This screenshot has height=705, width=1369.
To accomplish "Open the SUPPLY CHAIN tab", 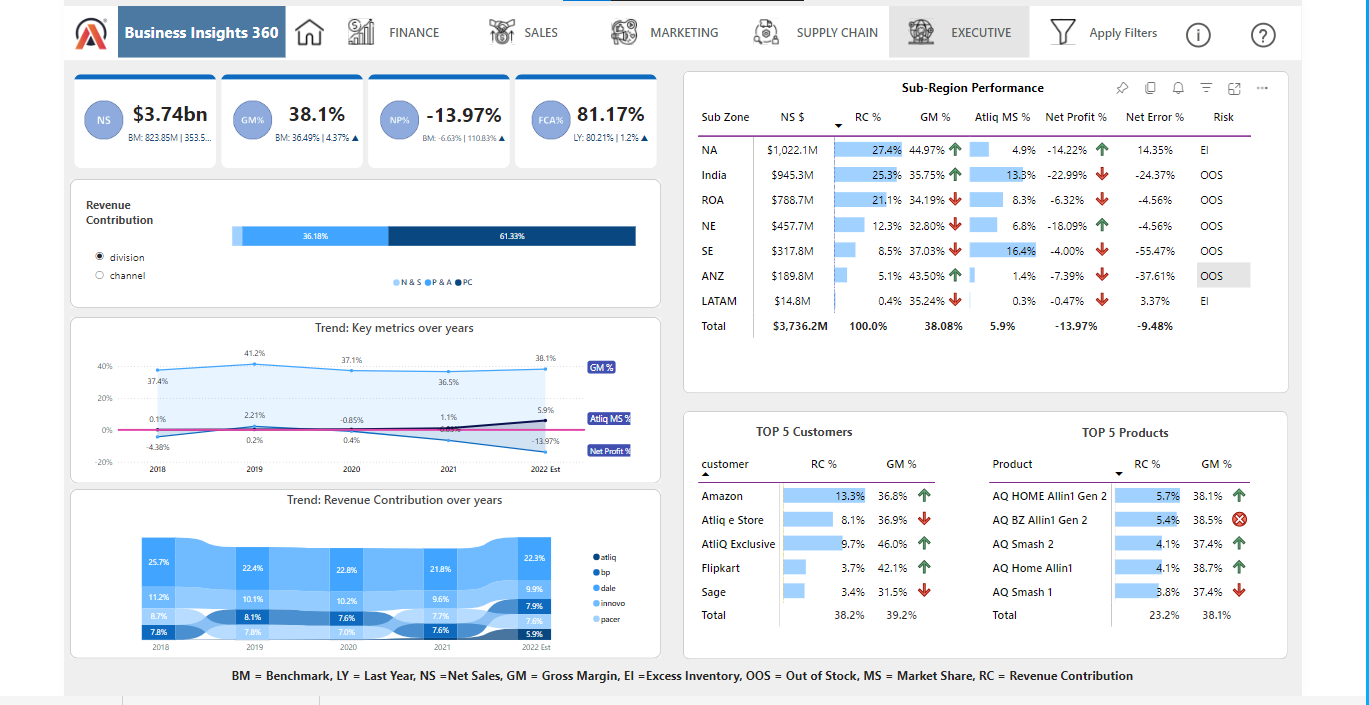I will 837,33.
